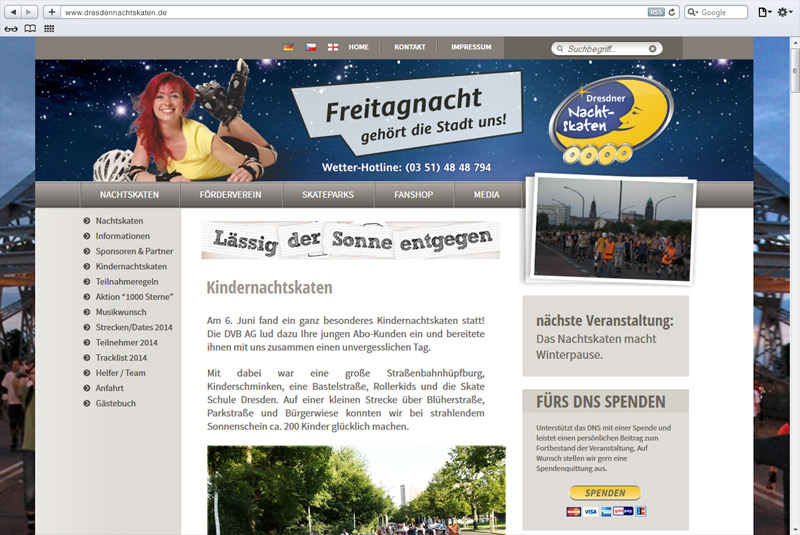
Task: Open the tree-lined street photo in the article
Action: tap(356, 490)
